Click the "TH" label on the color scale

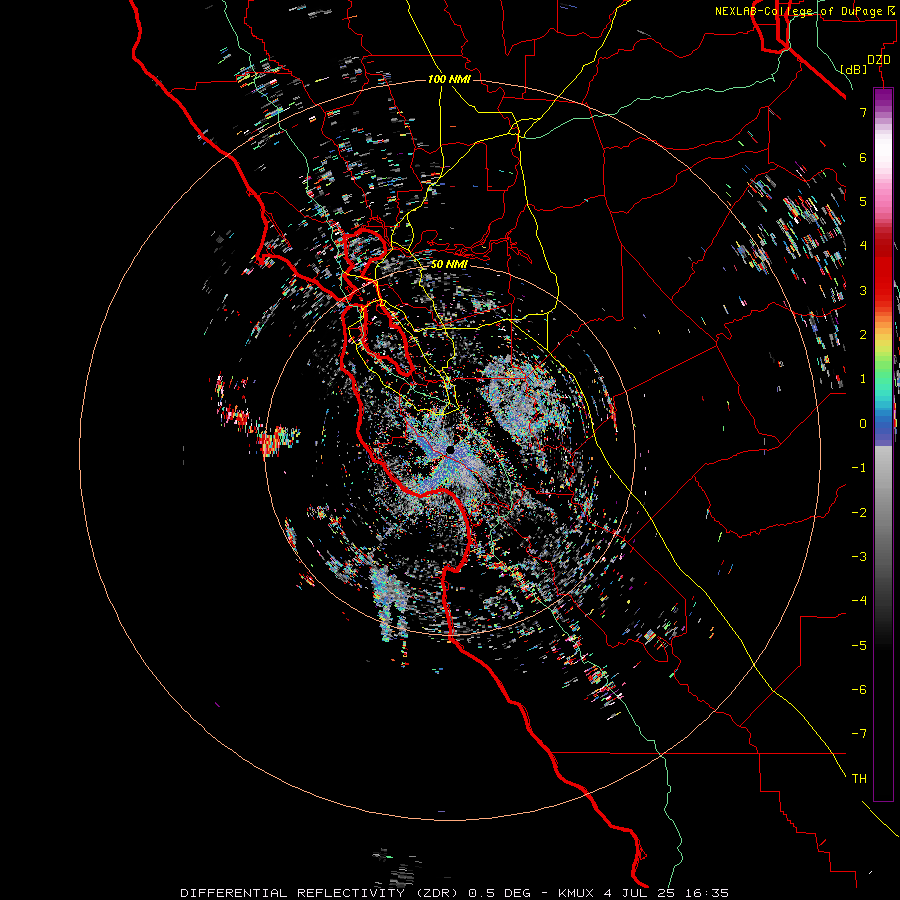tap(859, 778)
